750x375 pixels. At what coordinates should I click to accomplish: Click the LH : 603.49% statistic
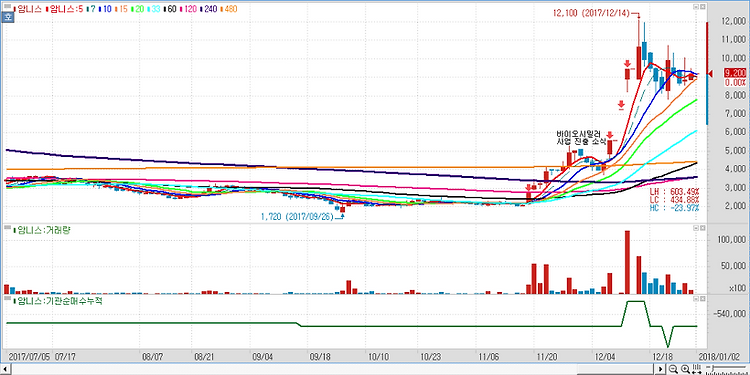point(674,191)
